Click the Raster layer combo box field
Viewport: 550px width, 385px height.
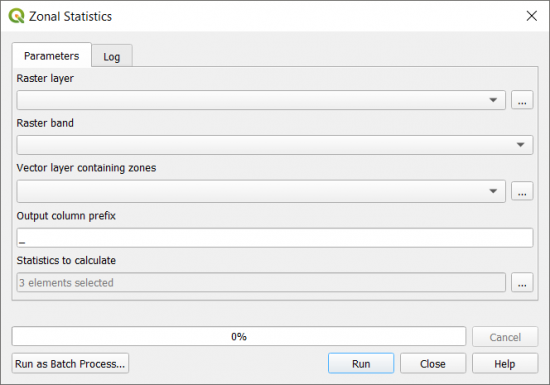click(261, 100)
